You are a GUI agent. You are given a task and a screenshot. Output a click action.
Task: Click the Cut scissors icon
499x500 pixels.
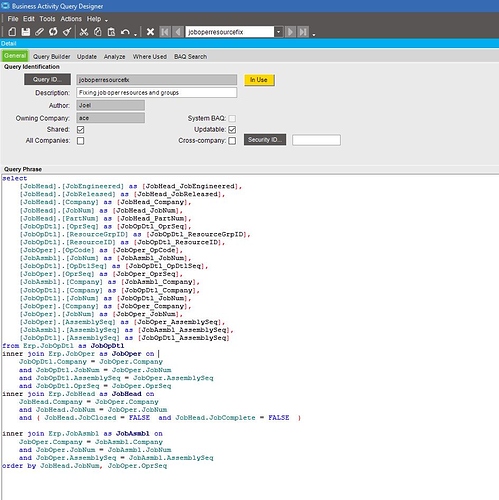click(x=84, y=32)
